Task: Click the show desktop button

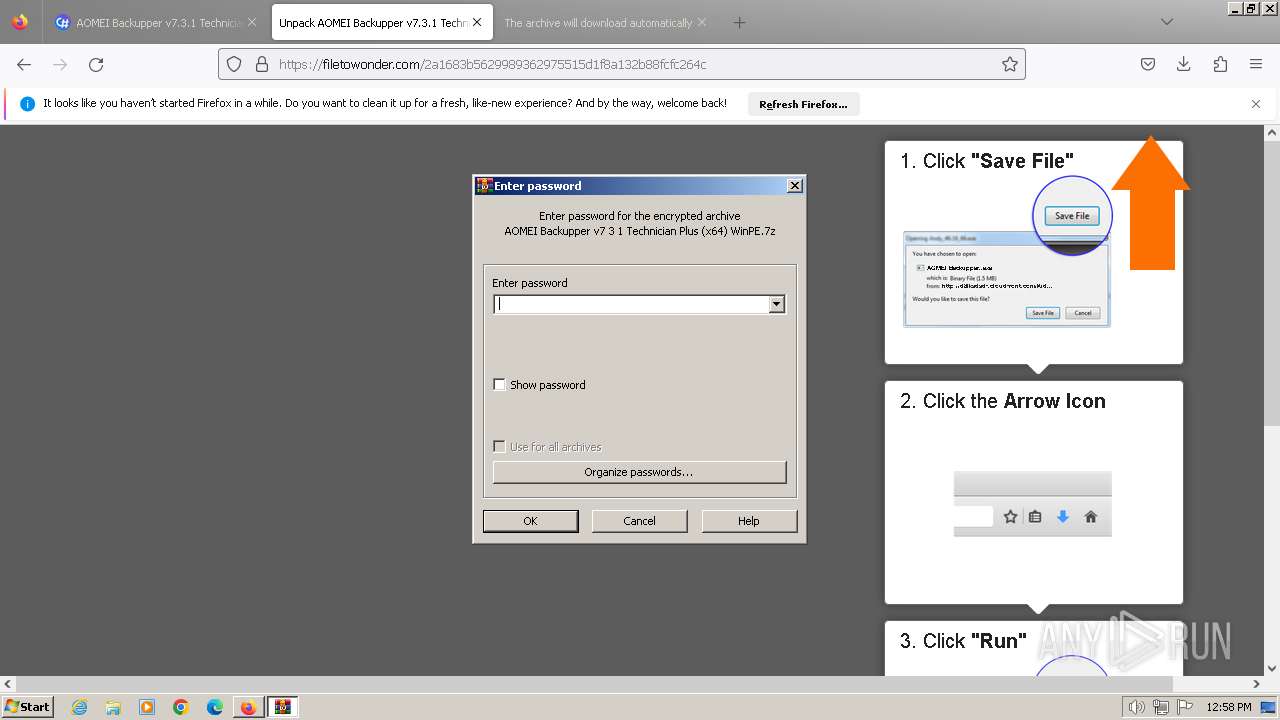Action: click(x=1268, y=707)
